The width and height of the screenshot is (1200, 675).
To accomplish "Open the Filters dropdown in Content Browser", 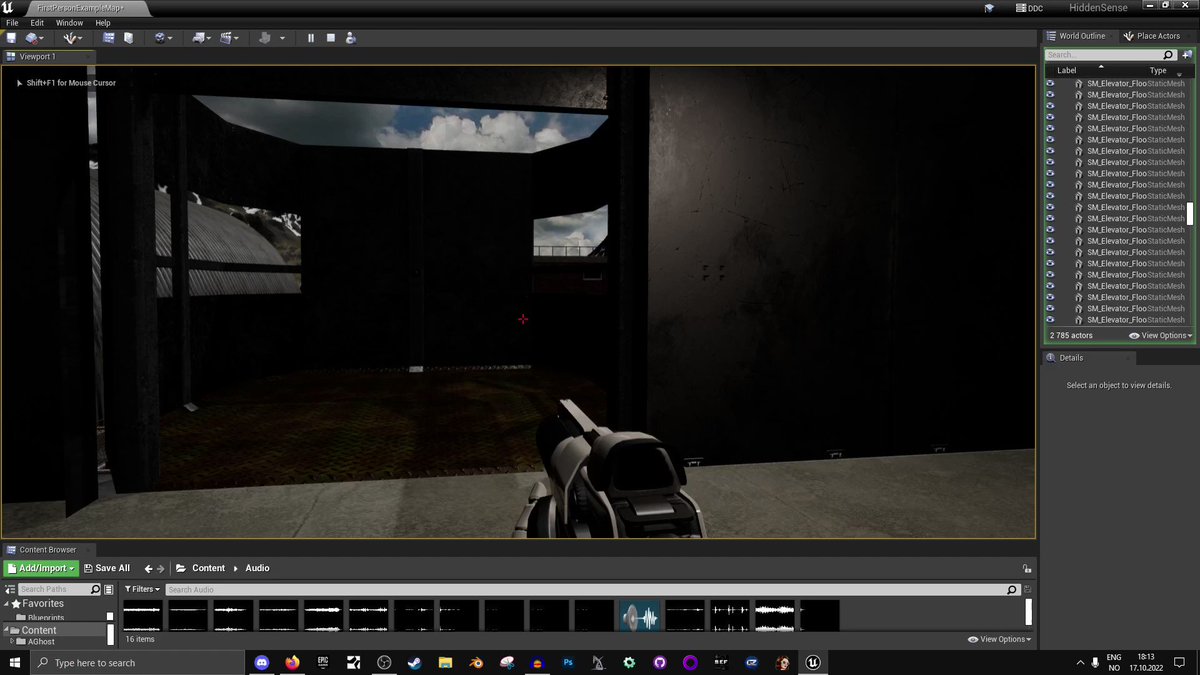I will coord(141,589).
